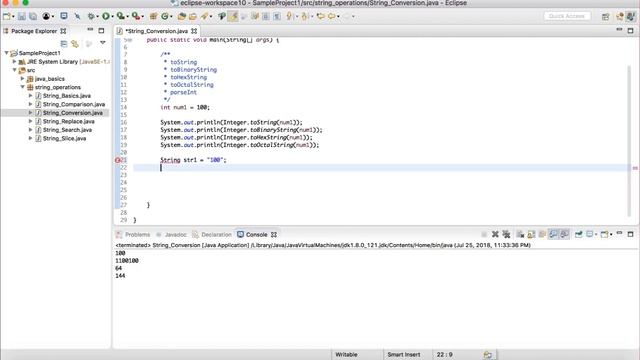Click the Open Console toolbar icon

pyautogui.click(x=604, y=234)
